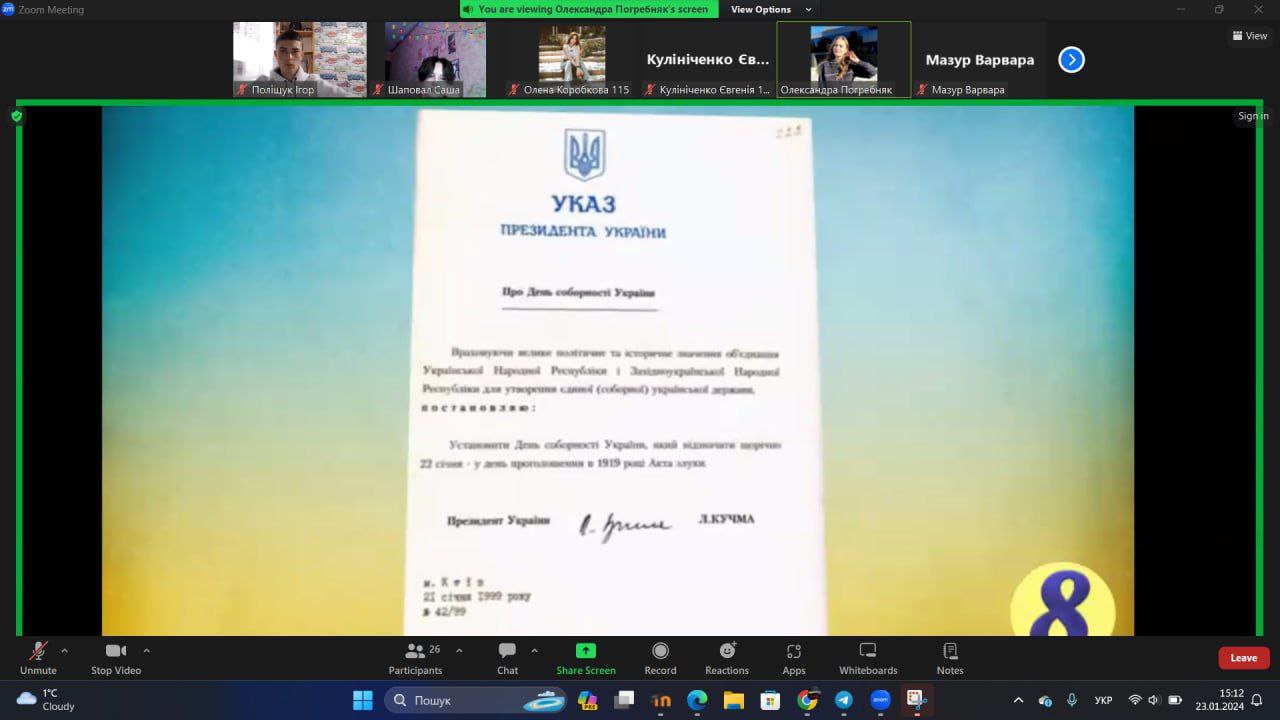The image size is (1280, 720).
Task: Start Share Screen
Action: (x=586, y=659)
